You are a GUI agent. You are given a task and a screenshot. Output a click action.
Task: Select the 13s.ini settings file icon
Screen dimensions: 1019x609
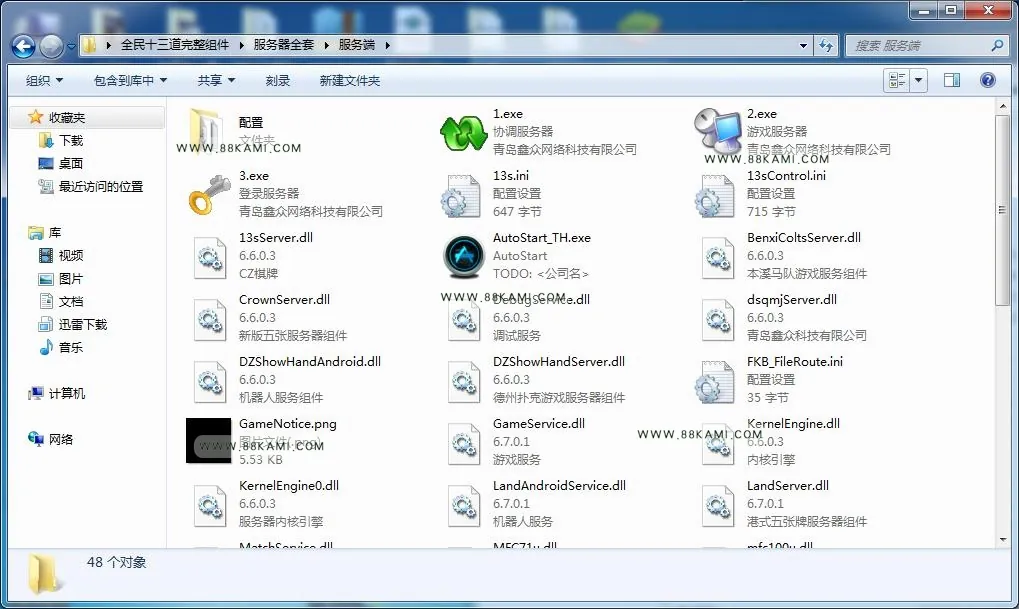(461, 195)
